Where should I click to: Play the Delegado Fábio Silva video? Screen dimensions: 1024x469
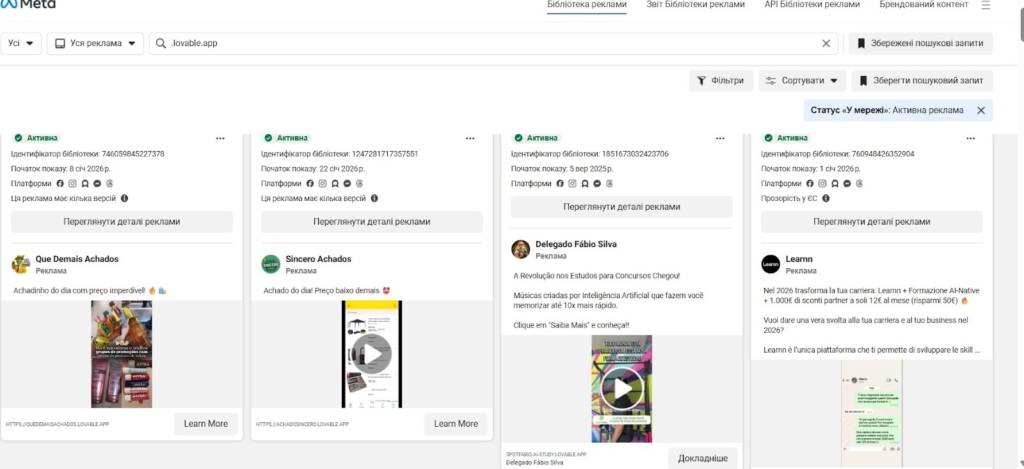click(621, 388)
